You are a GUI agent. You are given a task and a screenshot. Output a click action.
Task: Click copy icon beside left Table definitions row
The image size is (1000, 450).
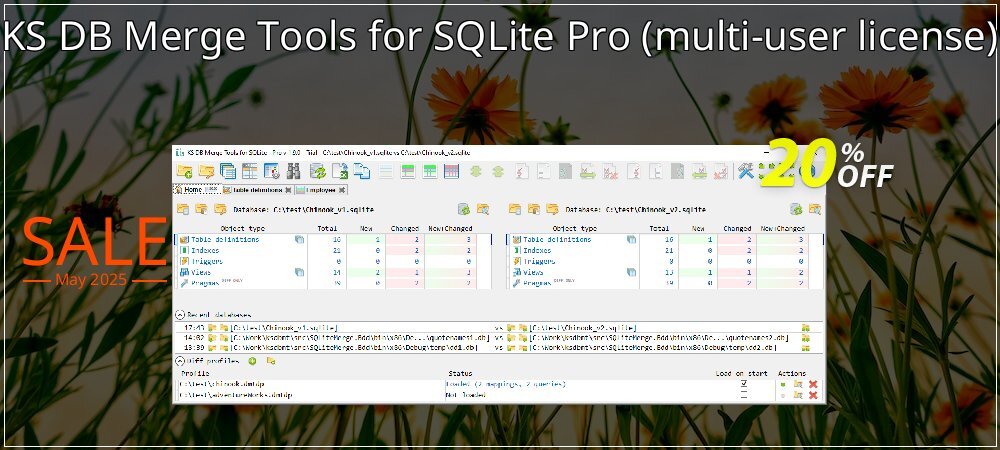point(299,240)
